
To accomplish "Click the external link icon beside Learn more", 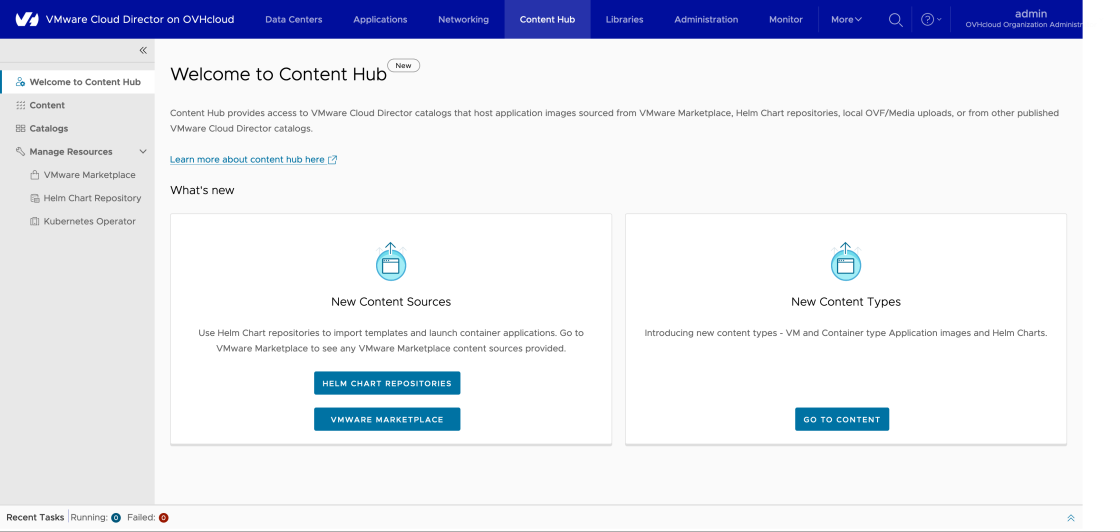I will (x=332, y=160).
